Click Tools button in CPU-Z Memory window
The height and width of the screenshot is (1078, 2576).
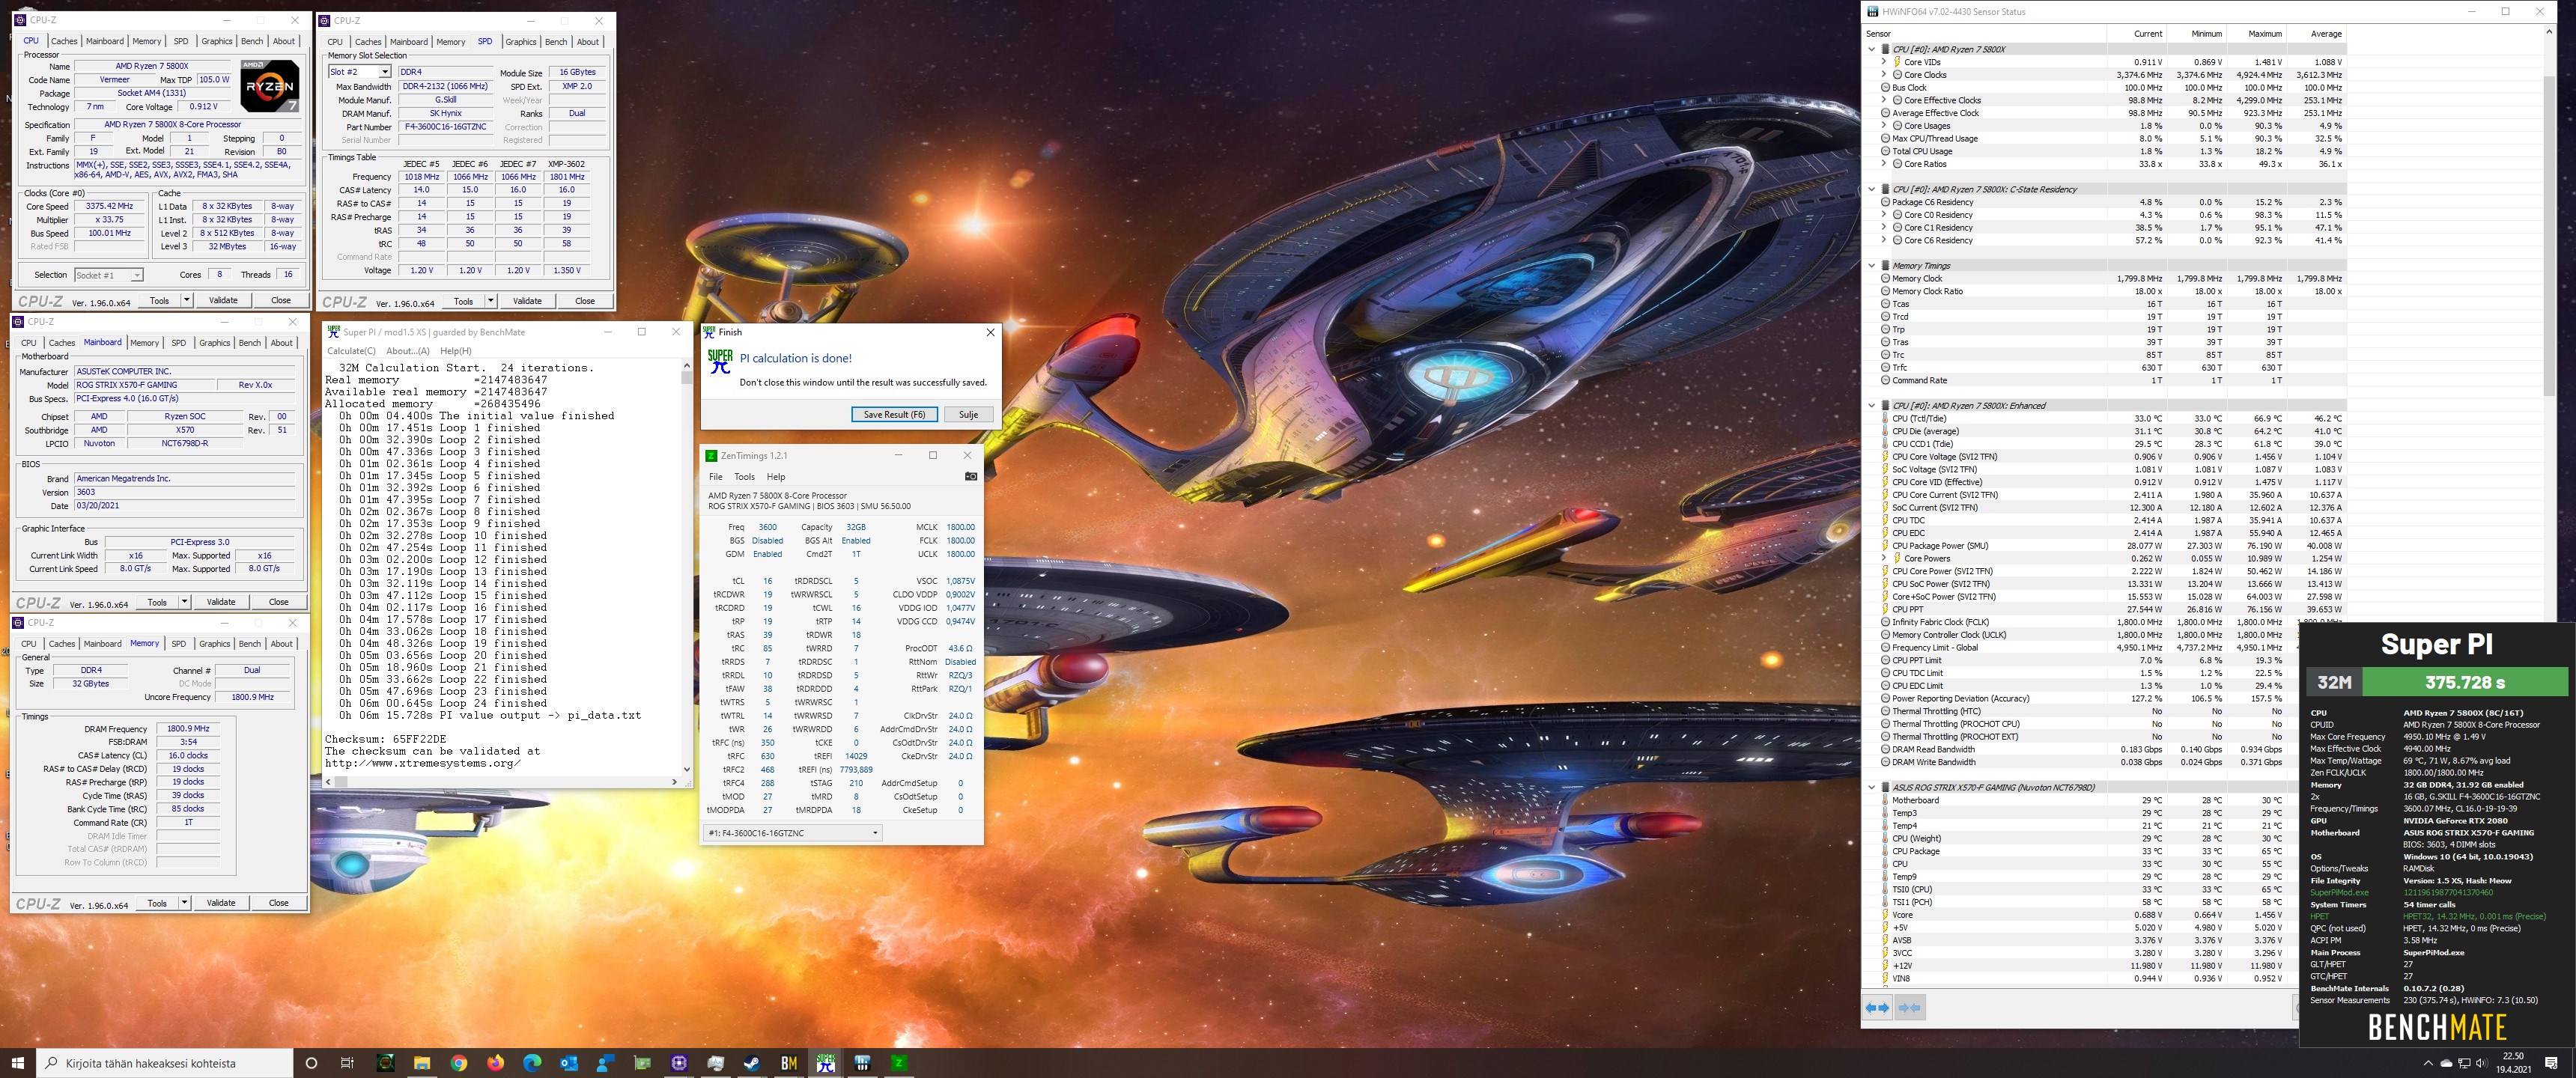click(x=157, y=903)
